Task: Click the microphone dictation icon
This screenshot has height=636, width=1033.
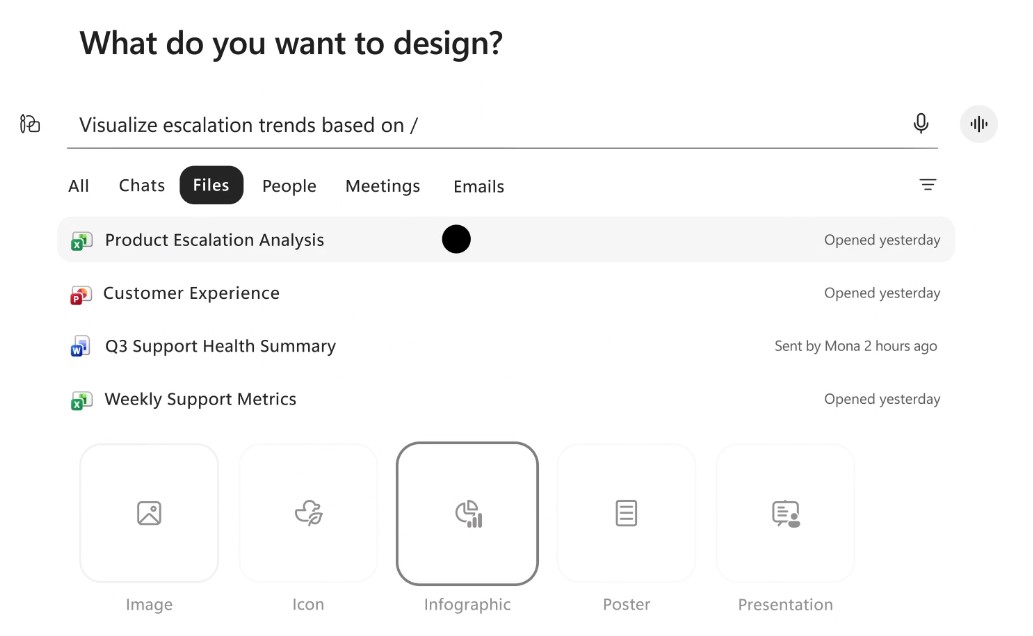Action: (x=920, y=123)
